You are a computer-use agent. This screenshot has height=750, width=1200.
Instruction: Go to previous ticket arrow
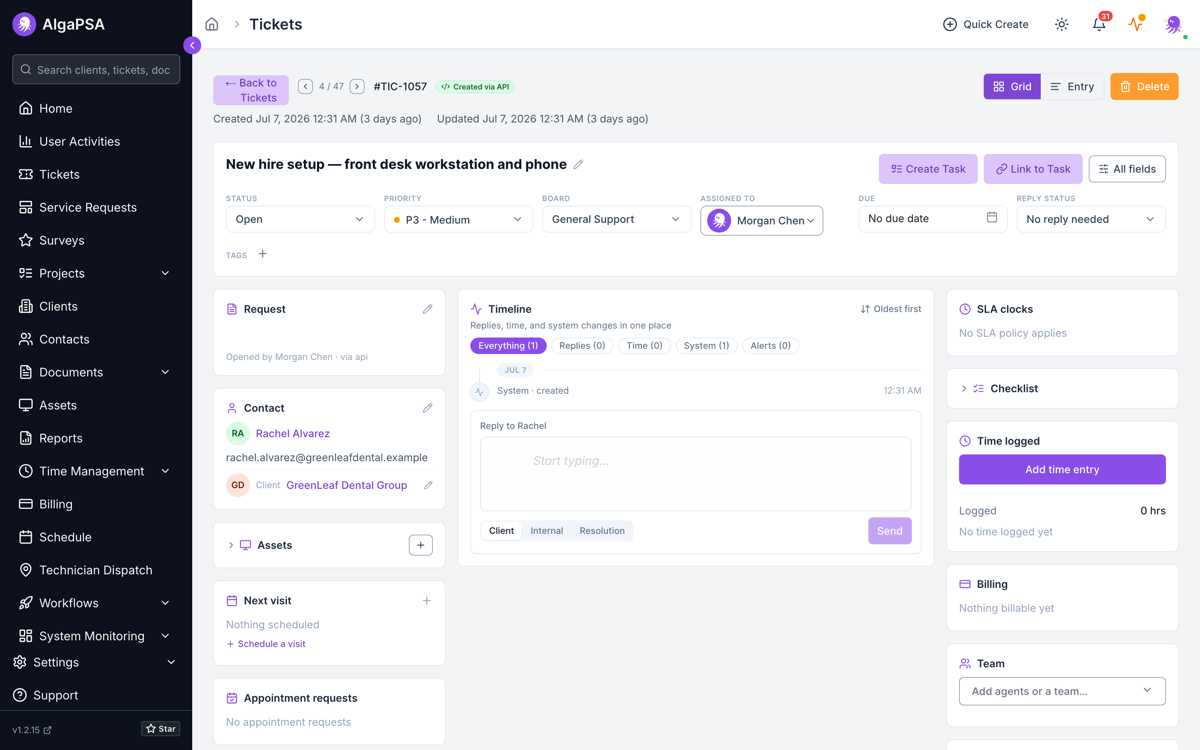coord(305,87)
